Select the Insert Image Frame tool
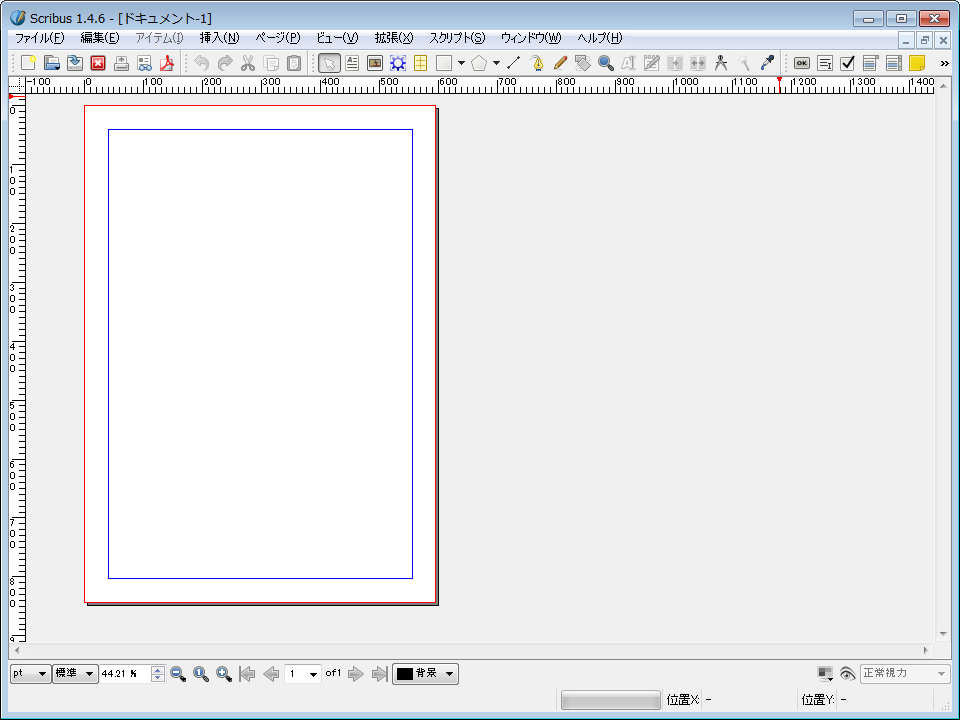960x720 pixels. point(375,63)
